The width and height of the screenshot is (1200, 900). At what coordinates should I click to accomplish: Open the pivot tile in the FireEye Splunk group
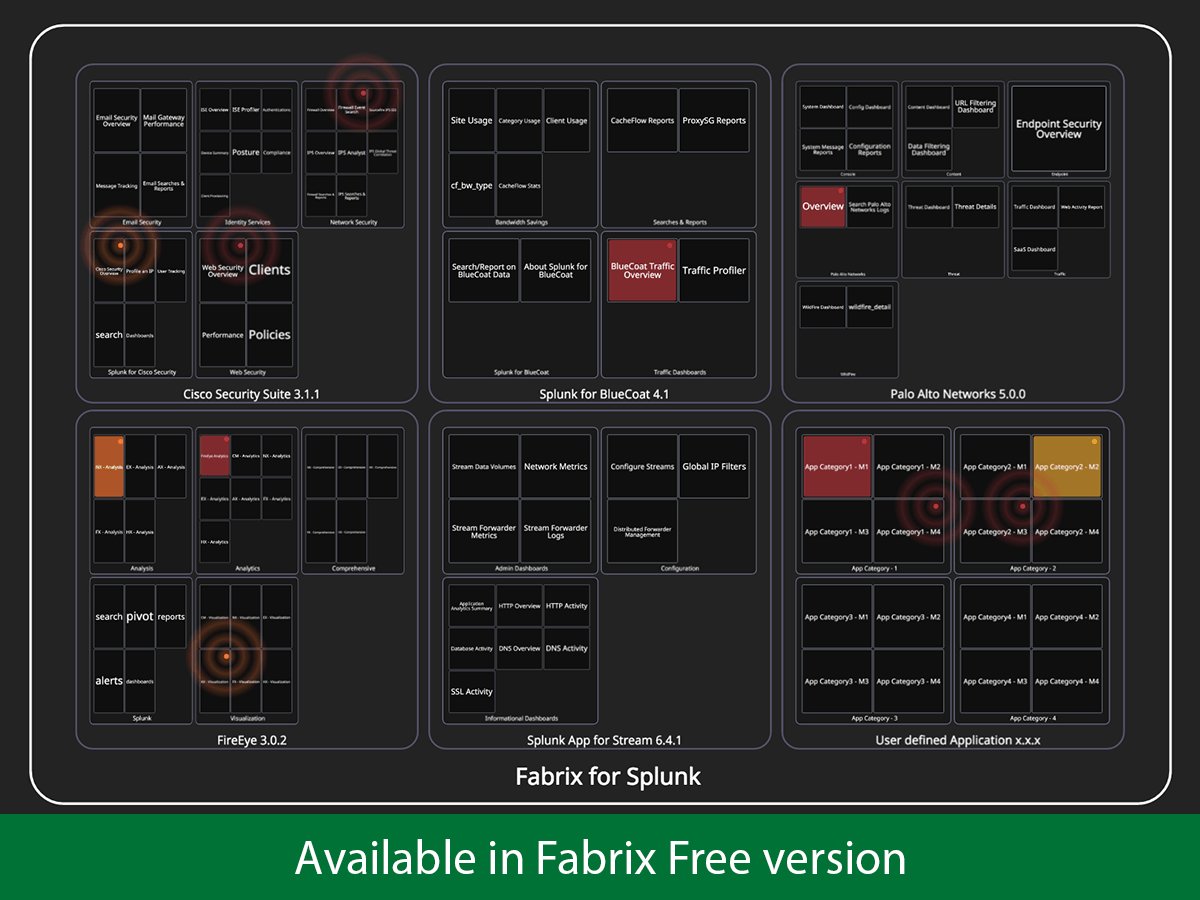click(x=140, y=616)
